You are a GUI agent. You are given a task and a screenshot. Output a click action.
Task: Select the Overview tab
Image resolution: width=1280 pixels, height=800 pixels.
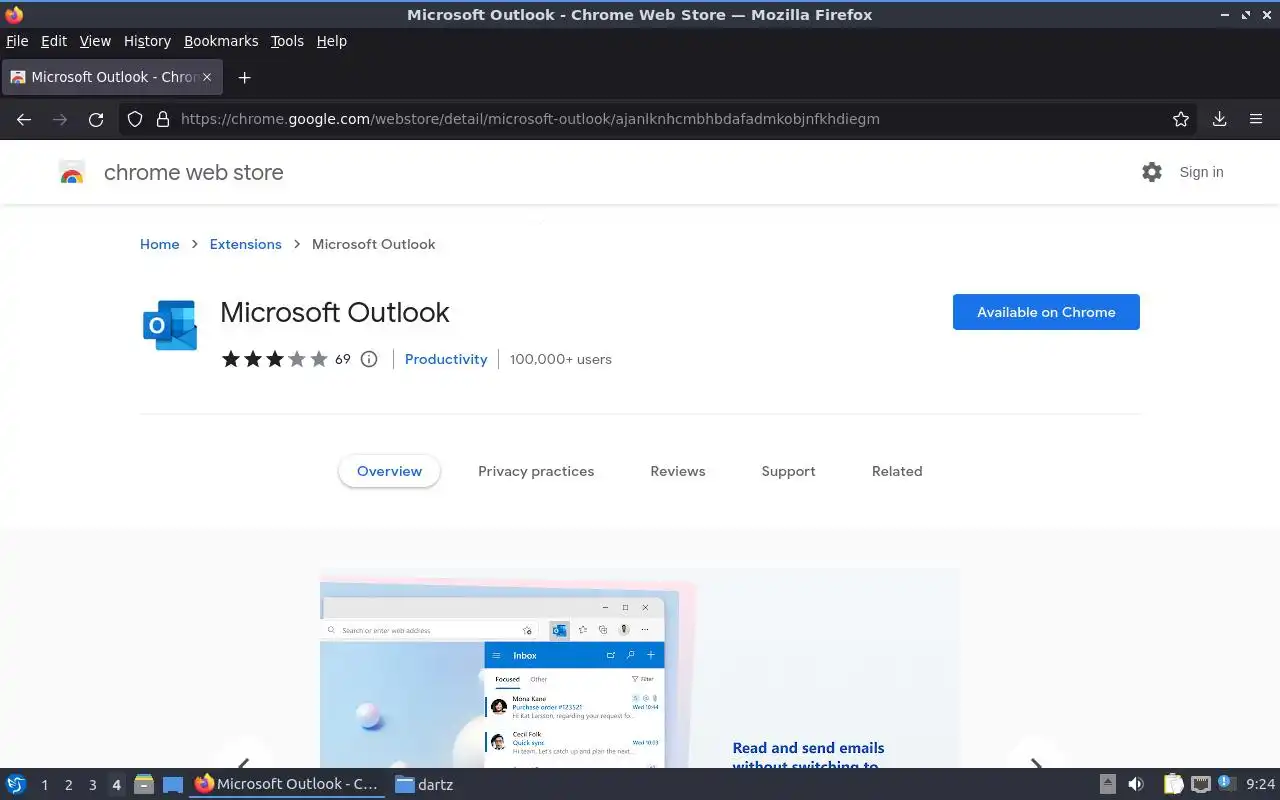pyautogui.click(x=389, y=471)
